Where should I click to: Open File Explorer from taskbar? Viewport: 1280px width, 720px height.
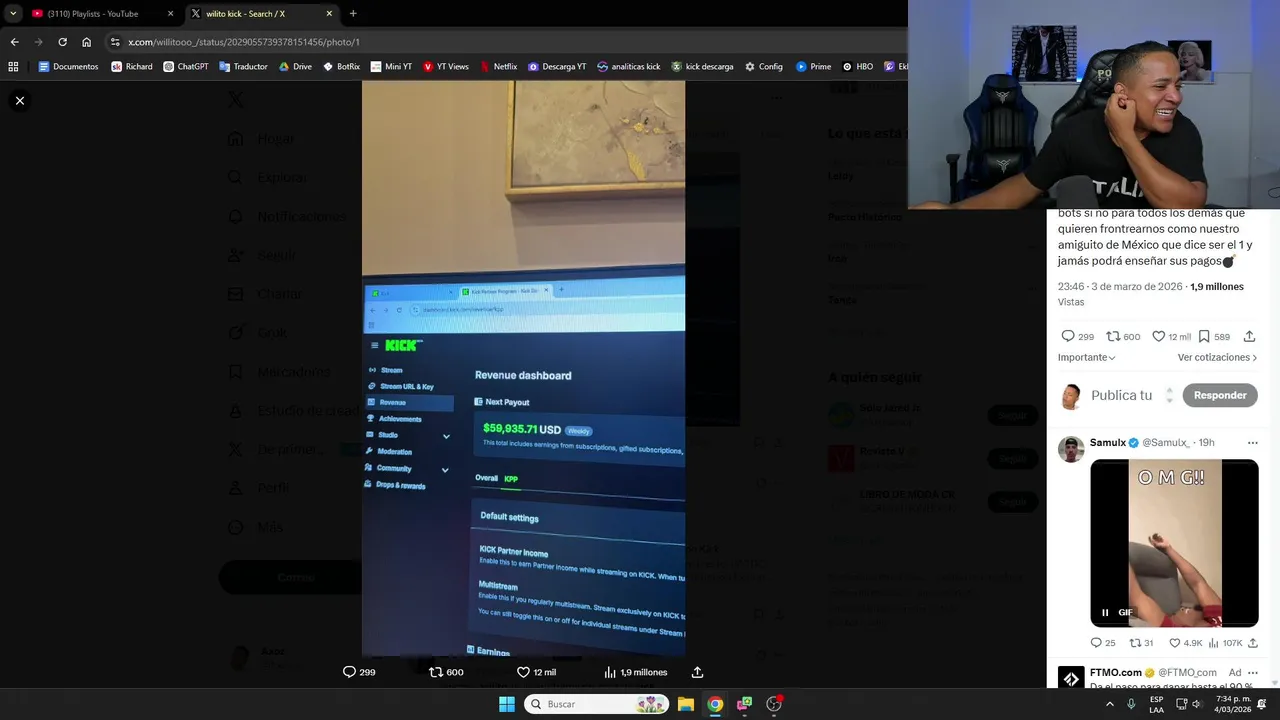tap(686, 704)
